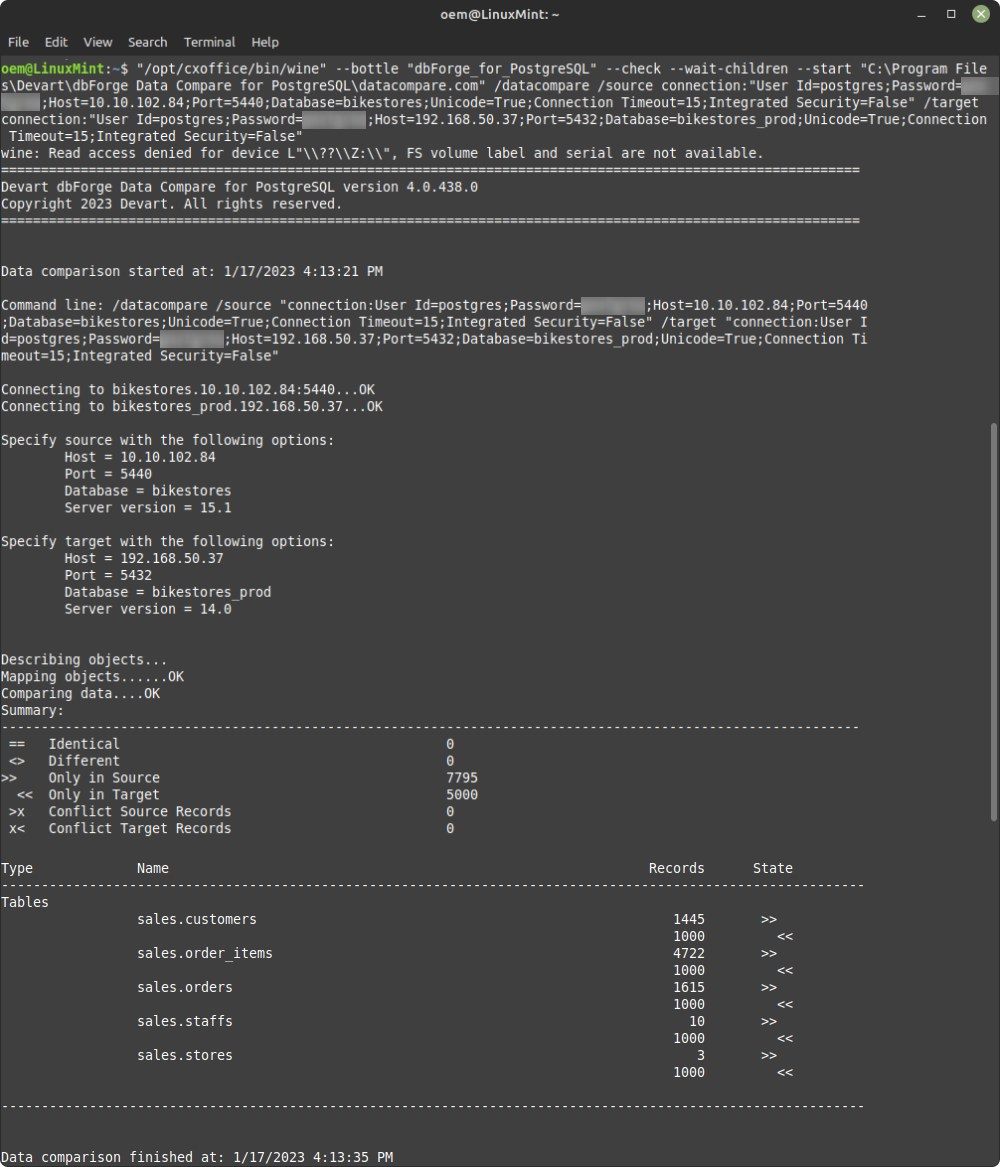Minimize the terminal window
The height and width of the screenshot is (1167, 1000).
coord(922,14)
